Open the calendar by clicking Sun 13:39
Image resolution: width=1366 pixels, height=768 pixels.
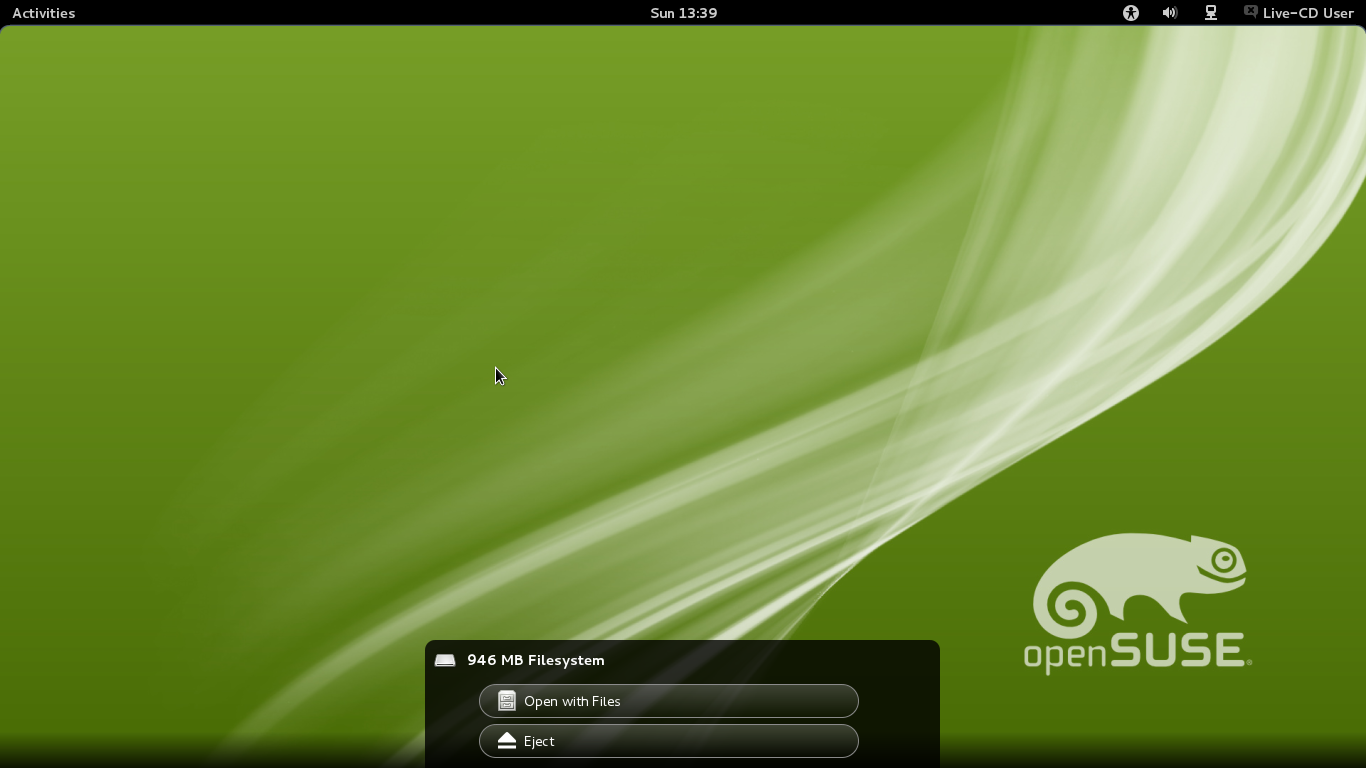[x=683, y=13]
